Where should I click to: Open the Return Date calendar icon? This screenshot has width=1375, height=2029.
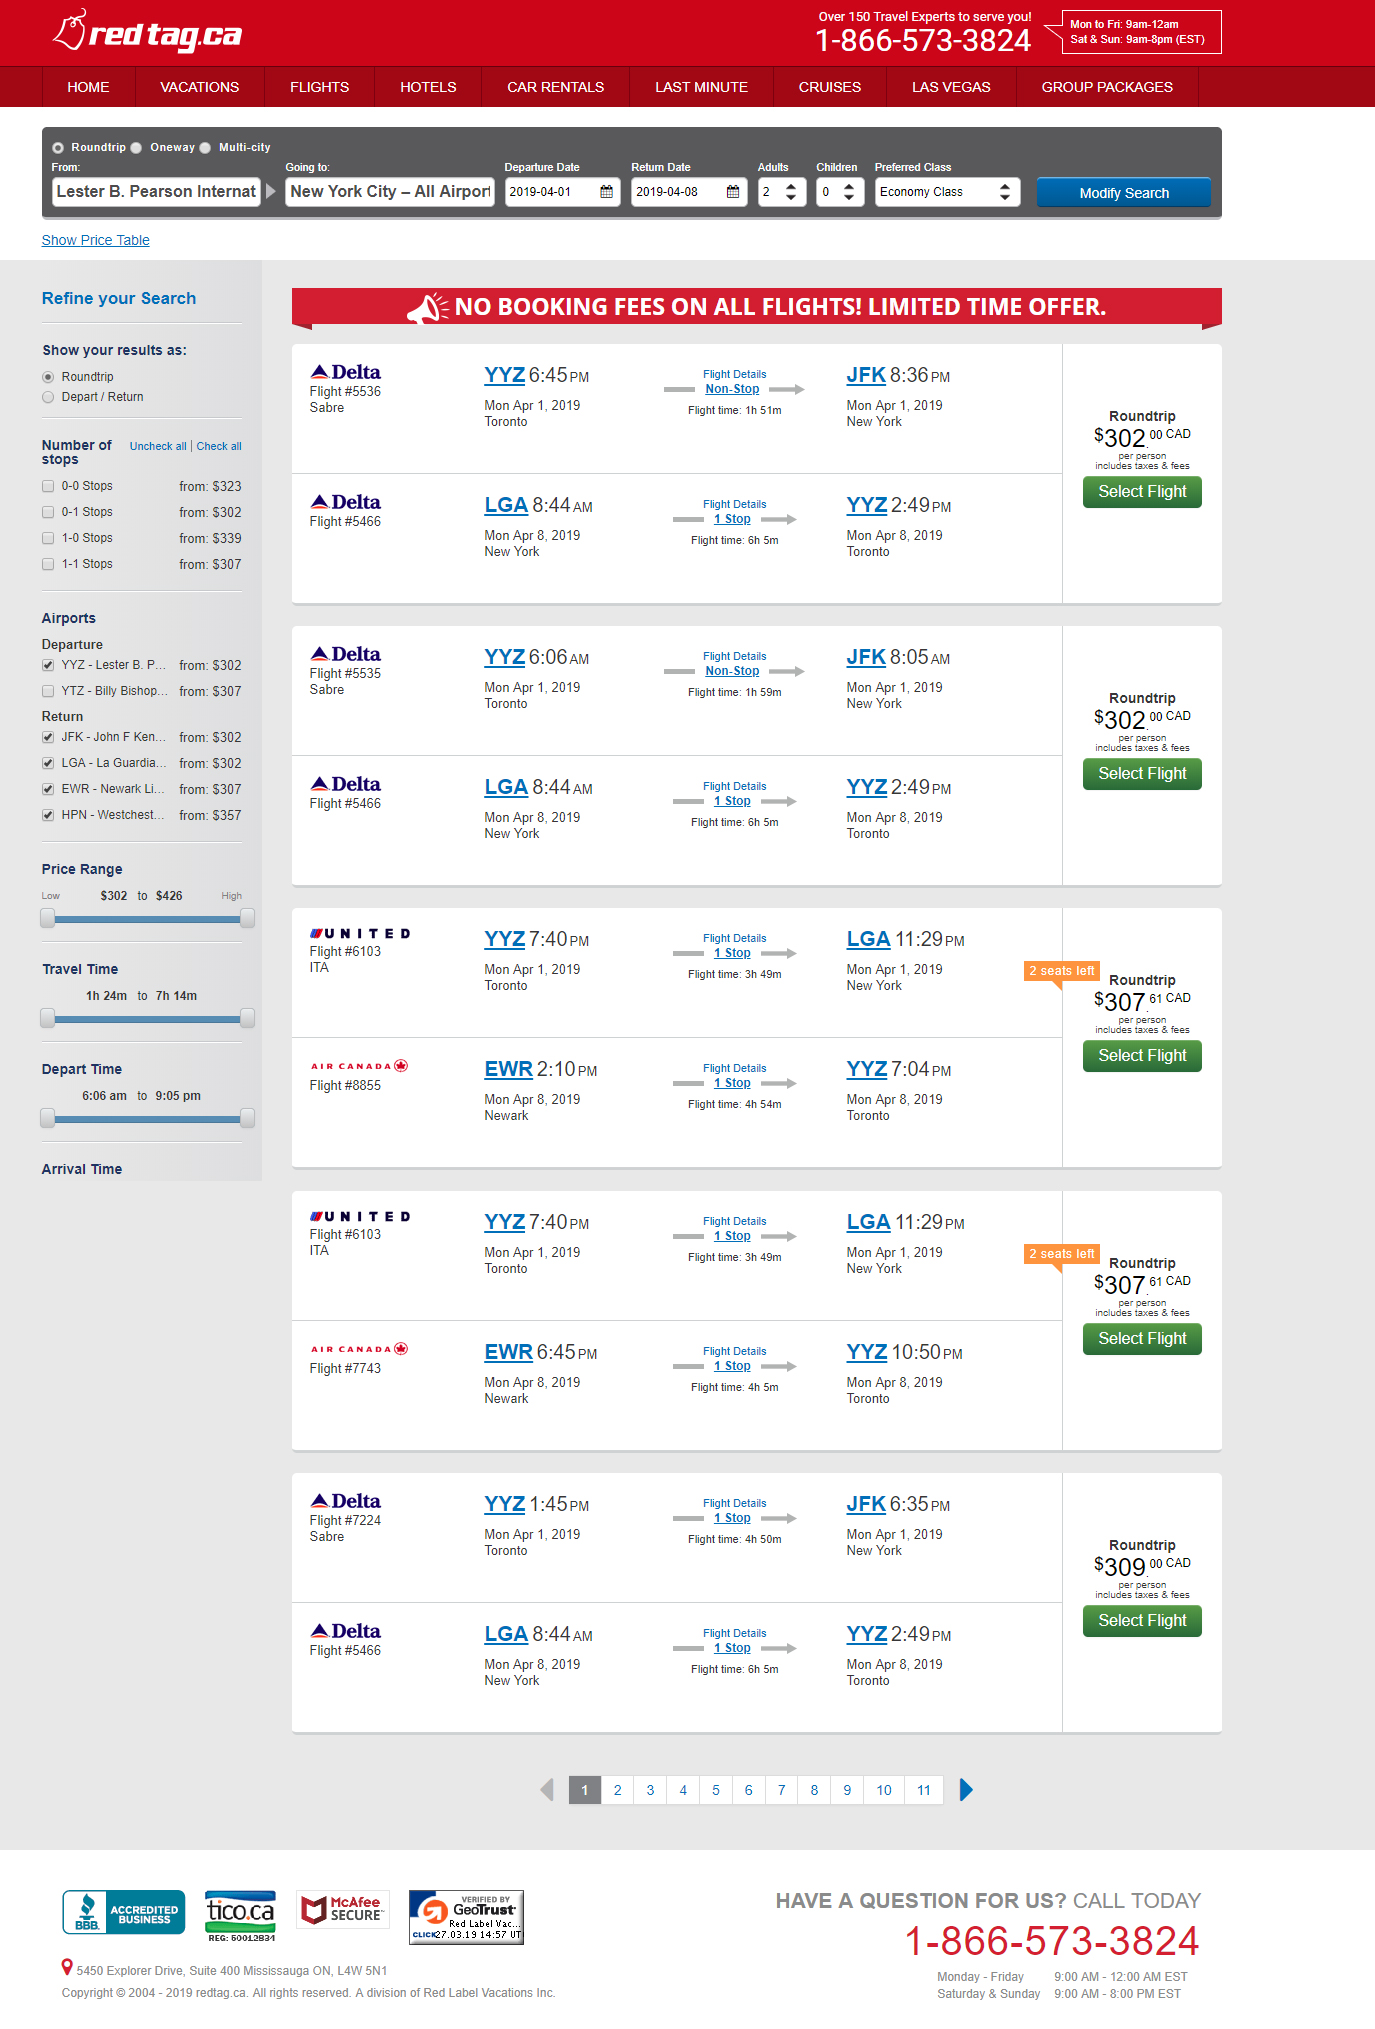click(x=733, y=192)
